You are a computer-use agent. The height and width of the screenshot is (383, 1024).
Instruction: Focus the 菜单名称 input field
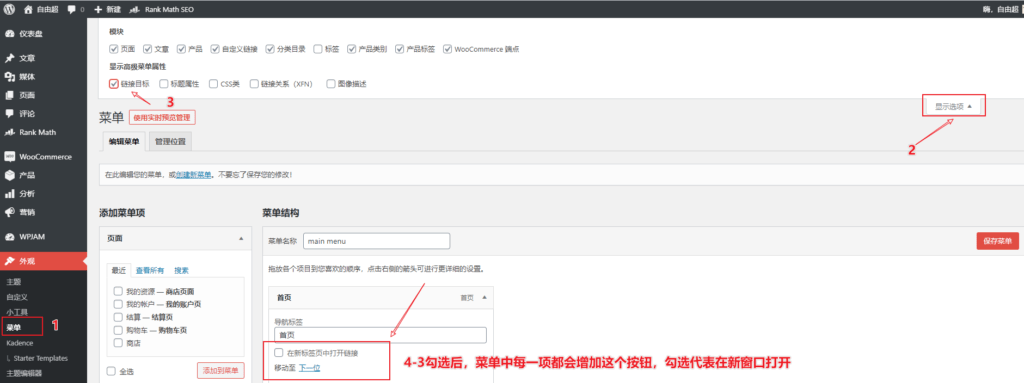click(376, 241)
